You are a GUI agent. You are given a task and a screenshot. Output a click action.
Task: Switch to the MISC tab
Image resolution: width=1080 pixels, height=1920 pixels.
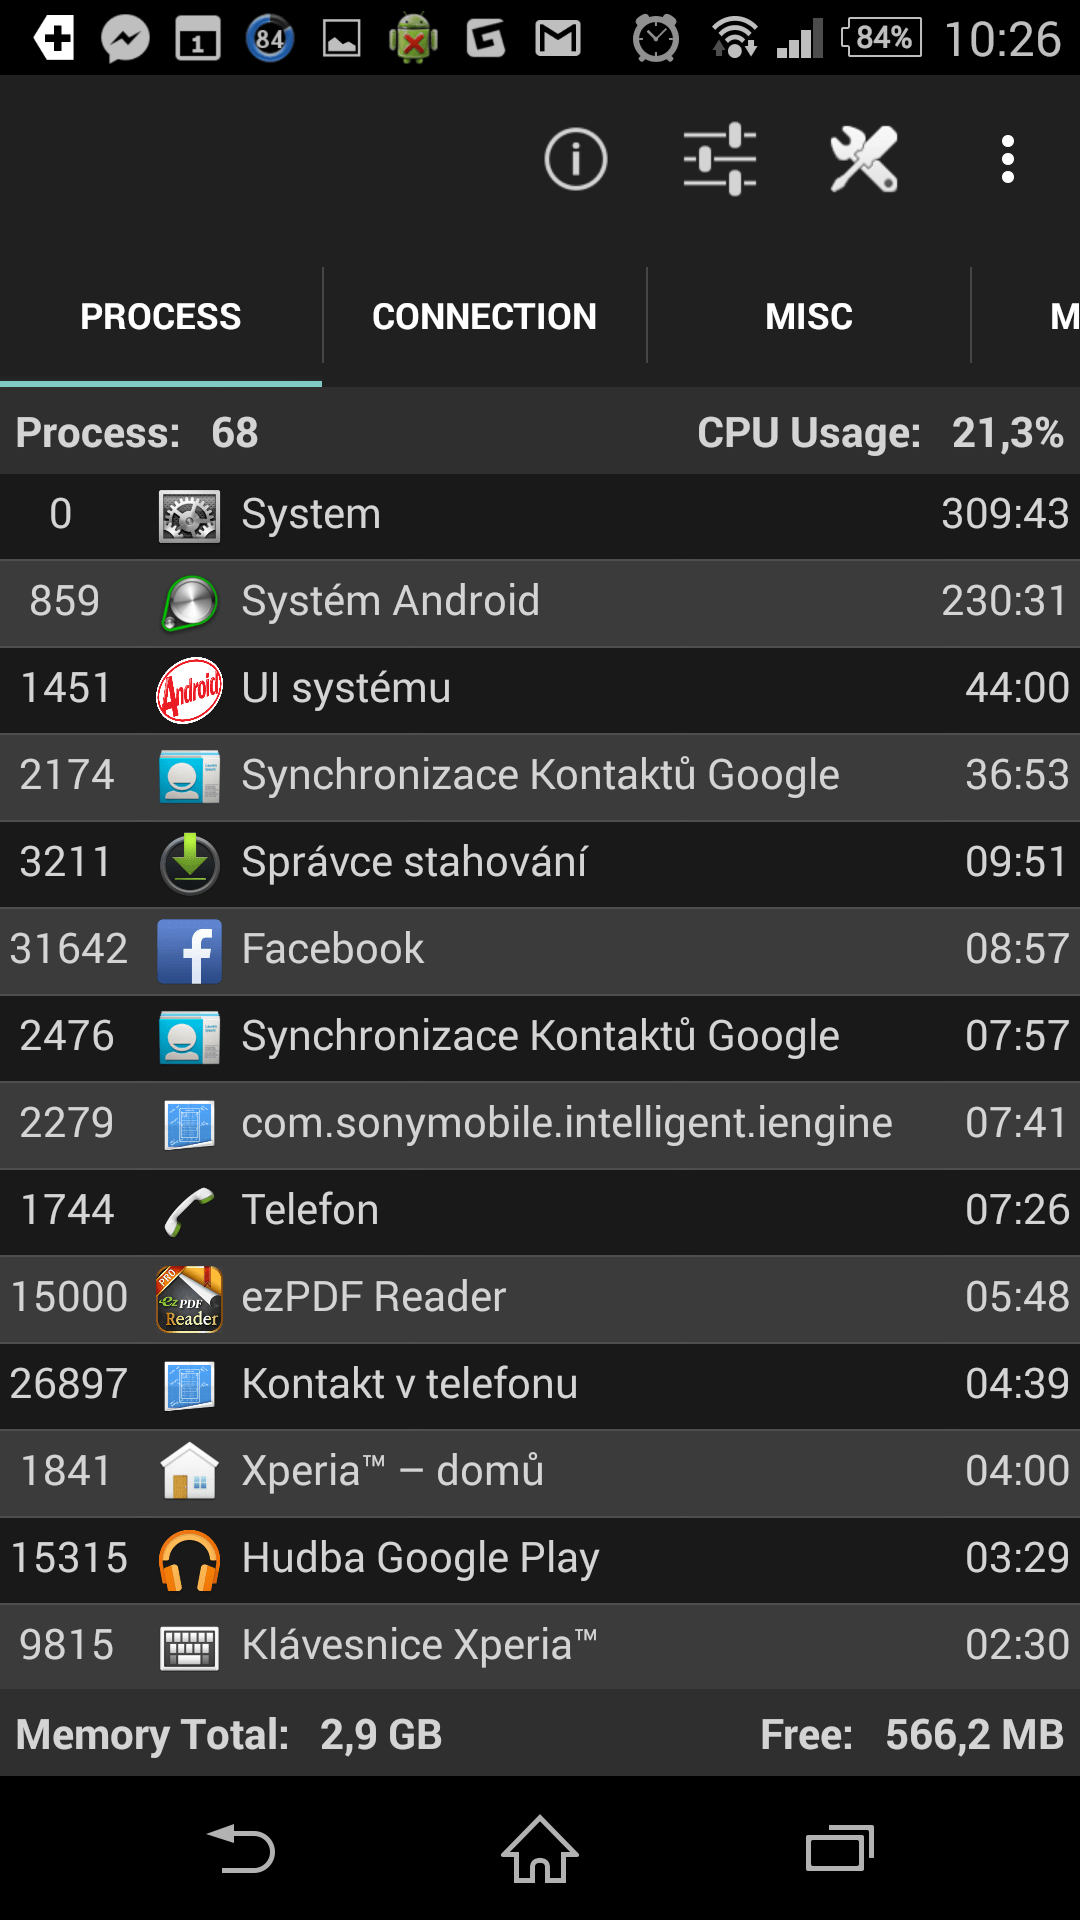[809, 317]
